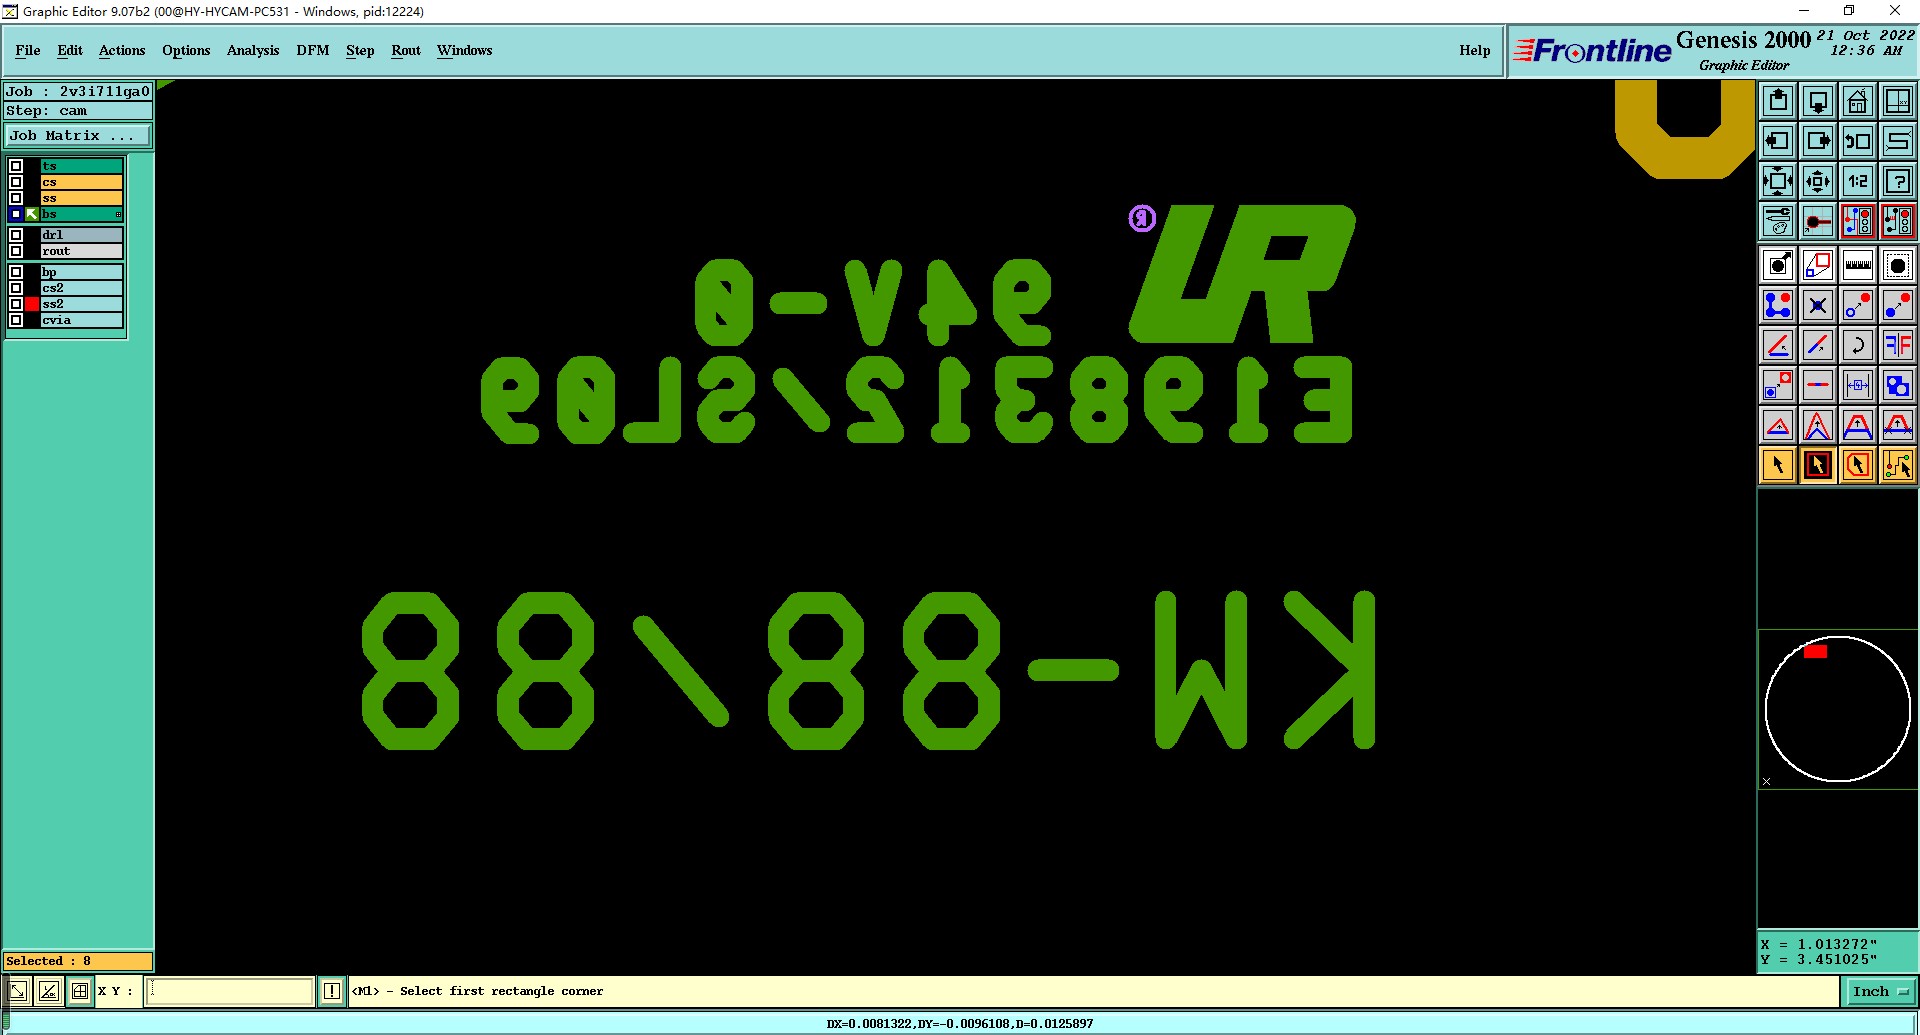Toggle the cvia layer checkbox
Image resolution: width=1920 pixels, height=1035 pixels.
click(16, 320)
